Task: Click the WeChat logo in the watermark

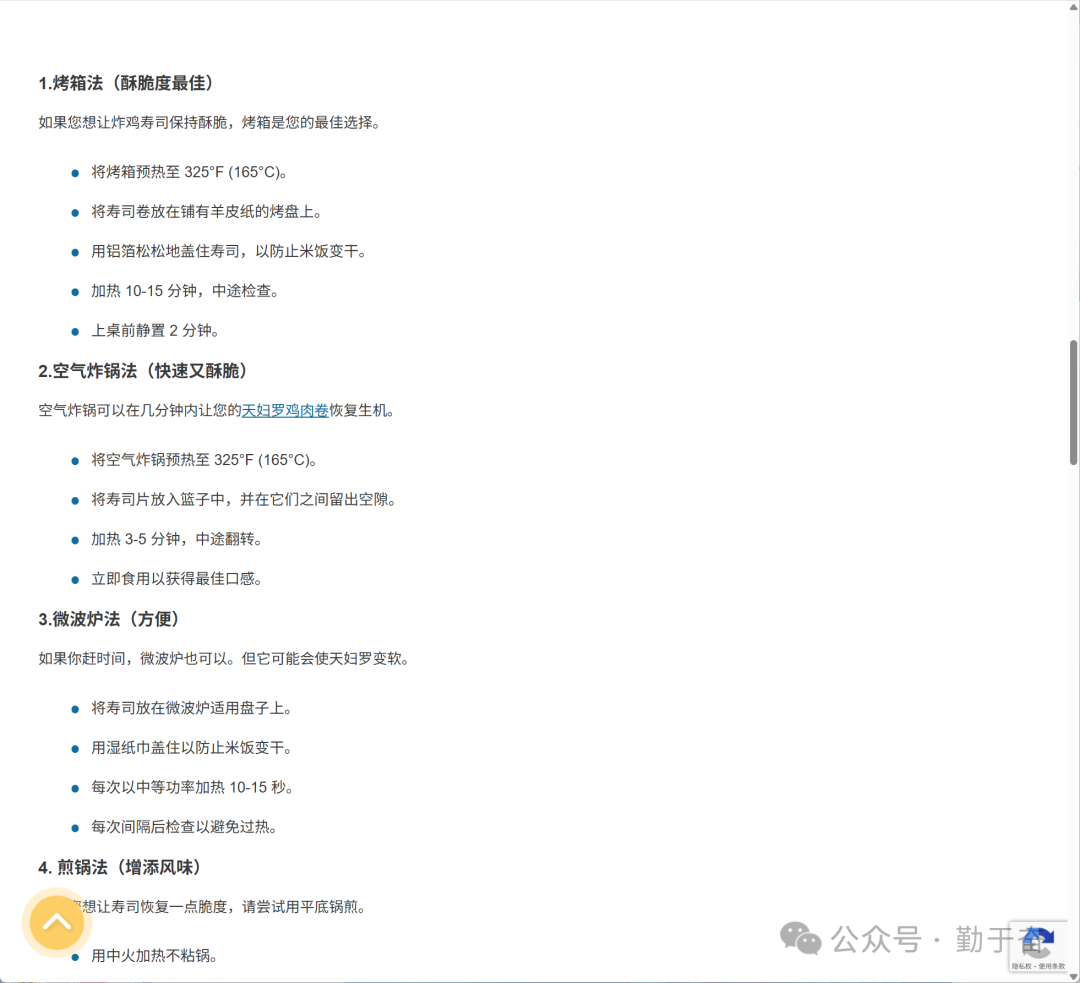Action: [x=800, y=938]
